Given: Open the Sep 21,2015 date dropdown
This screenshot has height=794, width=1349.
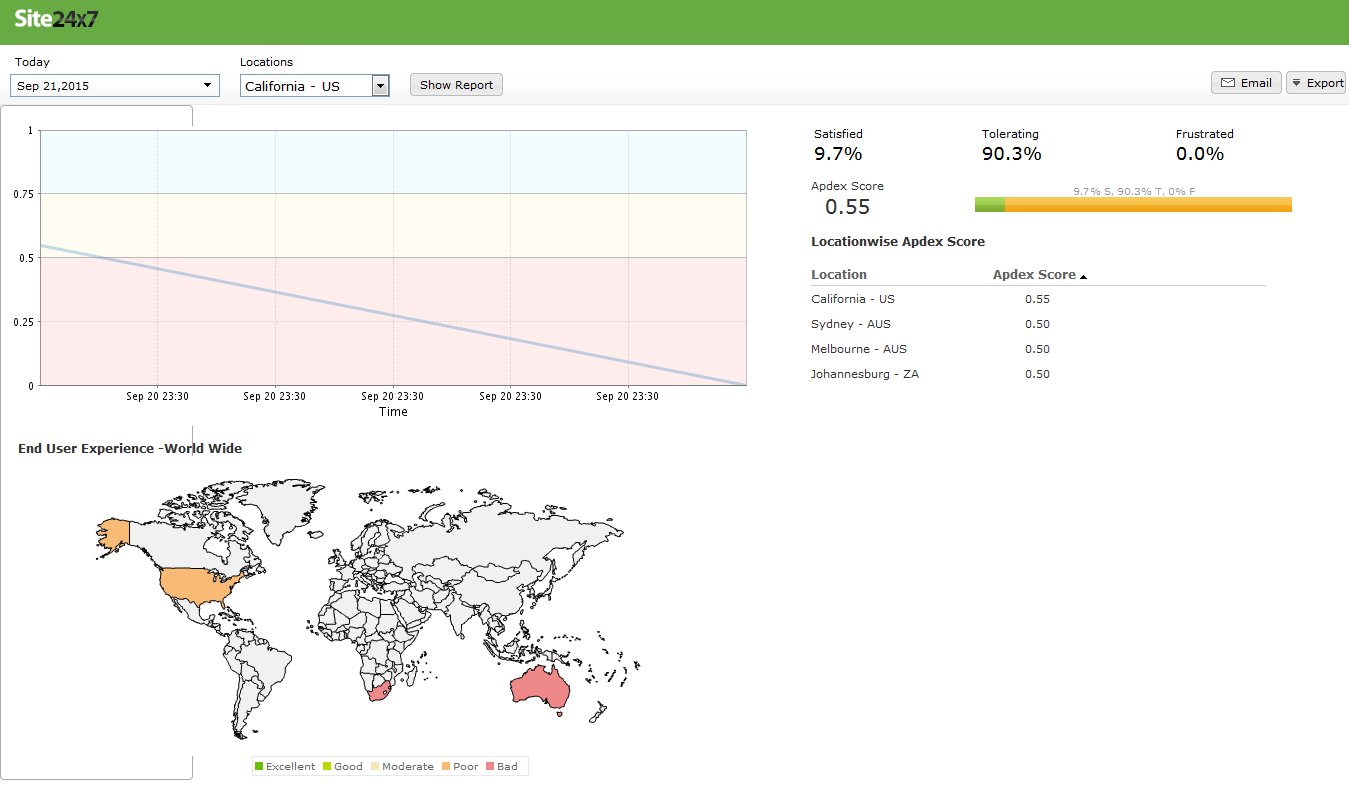Looking at the screenshot, I should click(114, 86).
